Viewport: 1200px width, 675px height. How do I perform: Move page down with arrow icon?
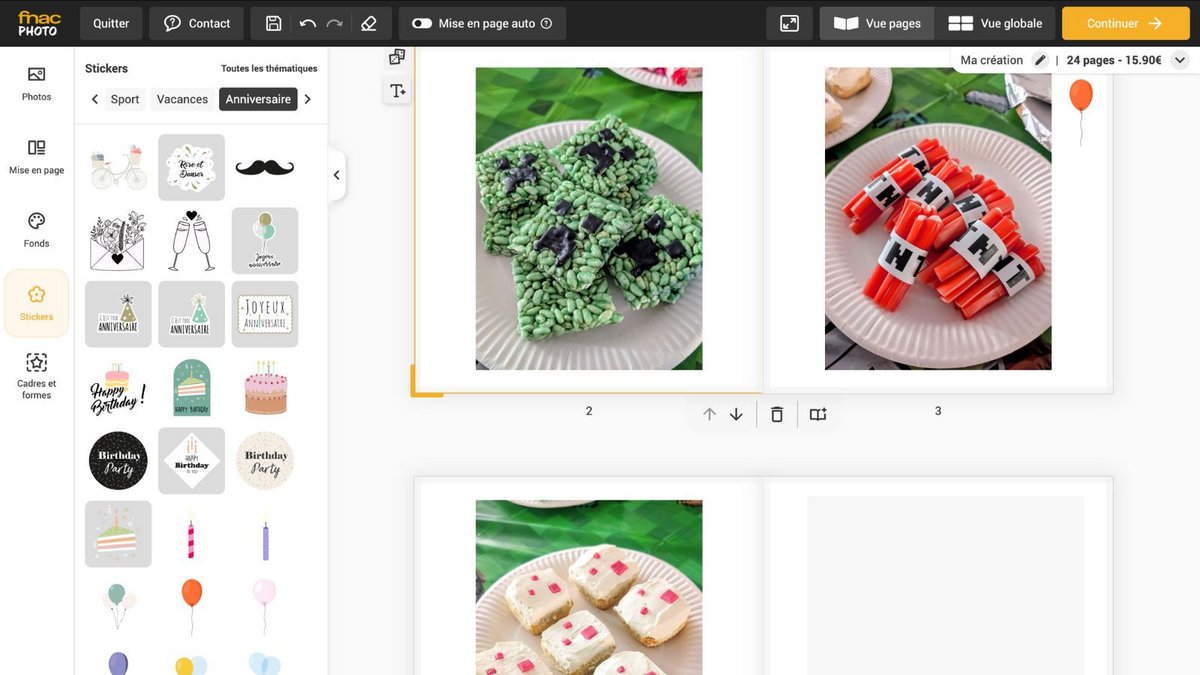click(x=737, y=414)
